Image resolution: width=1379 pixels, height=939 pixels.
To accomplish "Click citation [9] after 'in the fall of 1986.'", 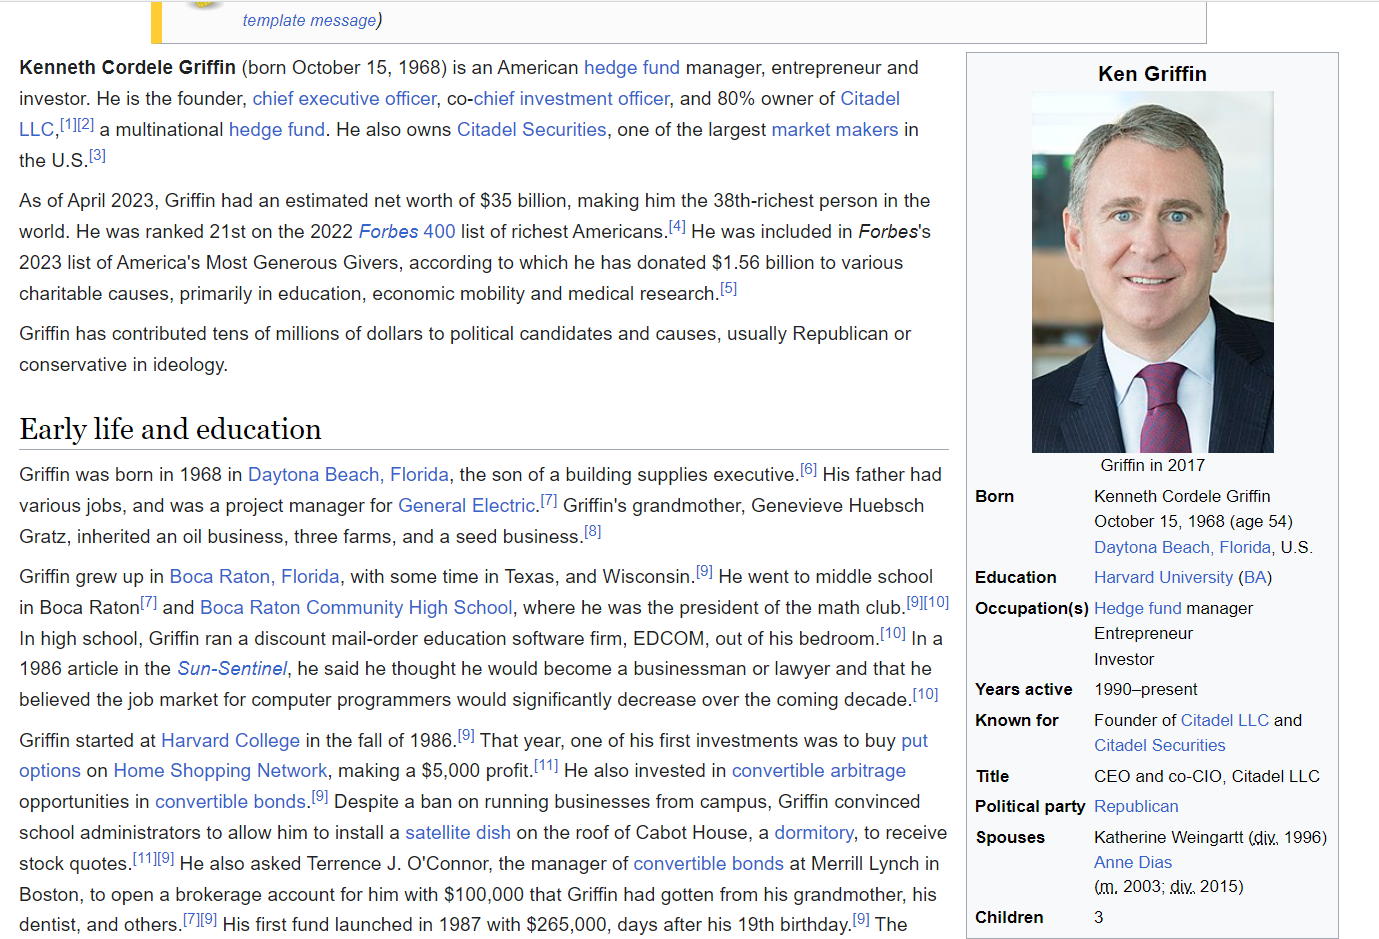I will tap(466, 735).
